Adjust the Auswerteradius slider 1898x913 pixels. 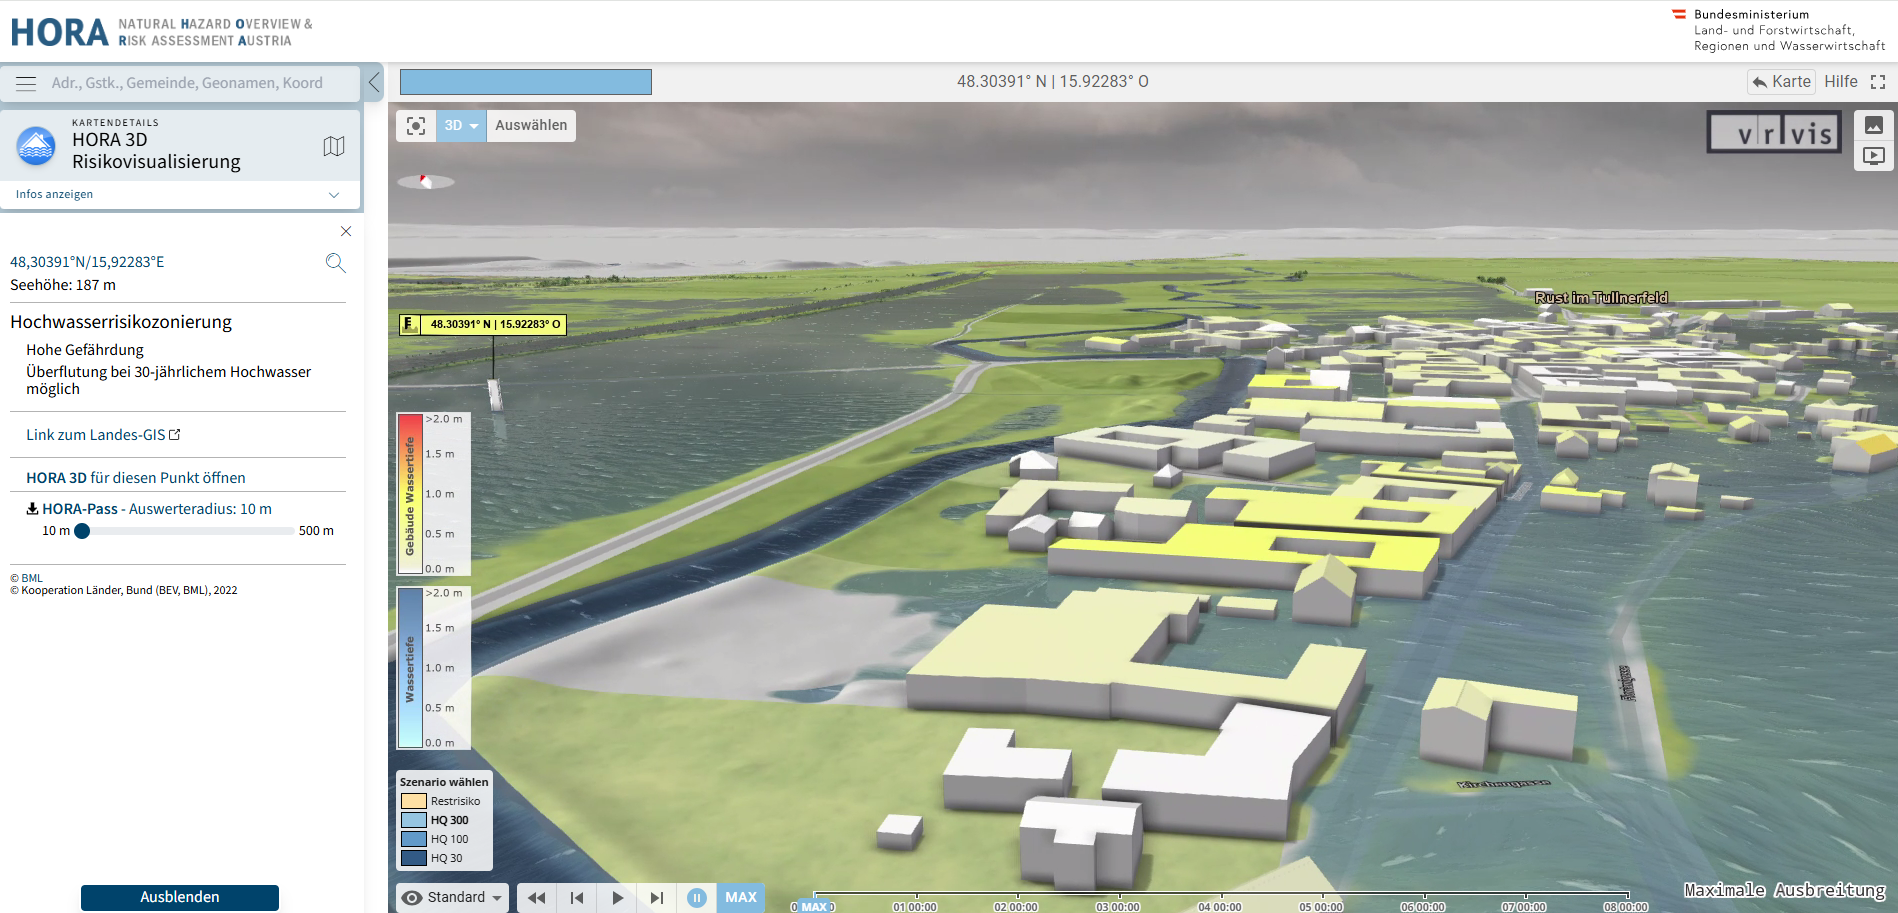pyautogui.click(x=84, y=531)
